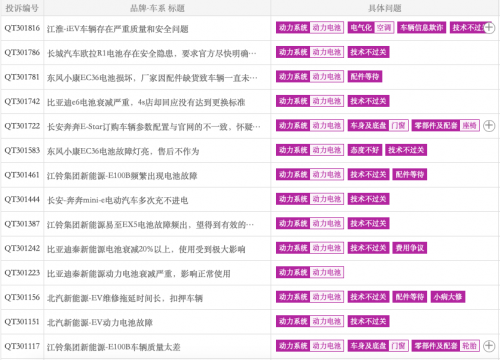Open the 江铃集团新能源易至EX5电池故障频出 complaint

pos(150,225)
